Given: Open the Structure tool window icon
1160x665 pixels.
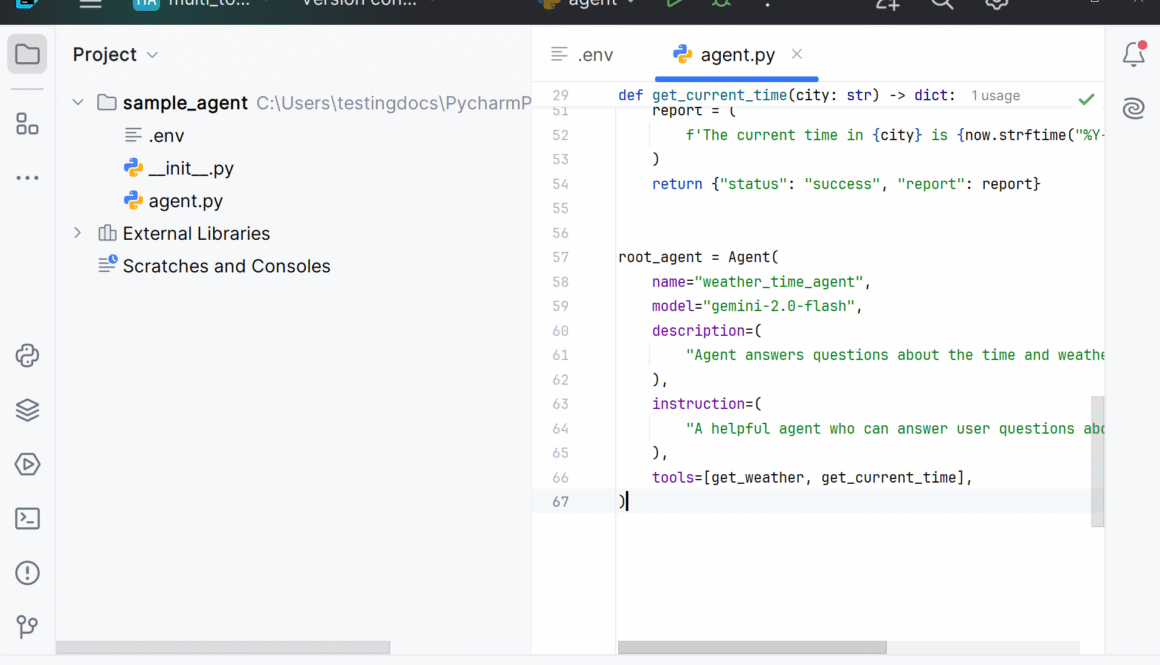Looking at the screenshot, I should [27, 123].
